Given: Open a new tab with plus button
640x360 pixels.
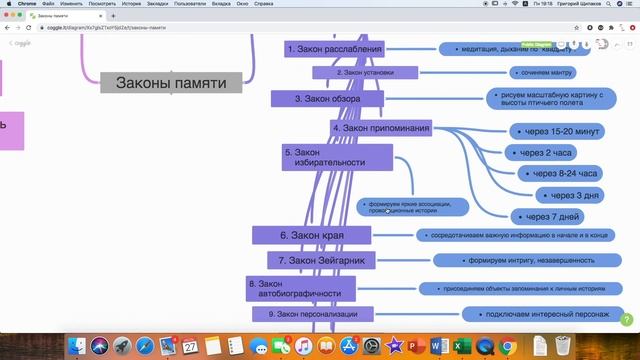Looking at the screenshot, I should pyautogui.click(x=113, y=16).
